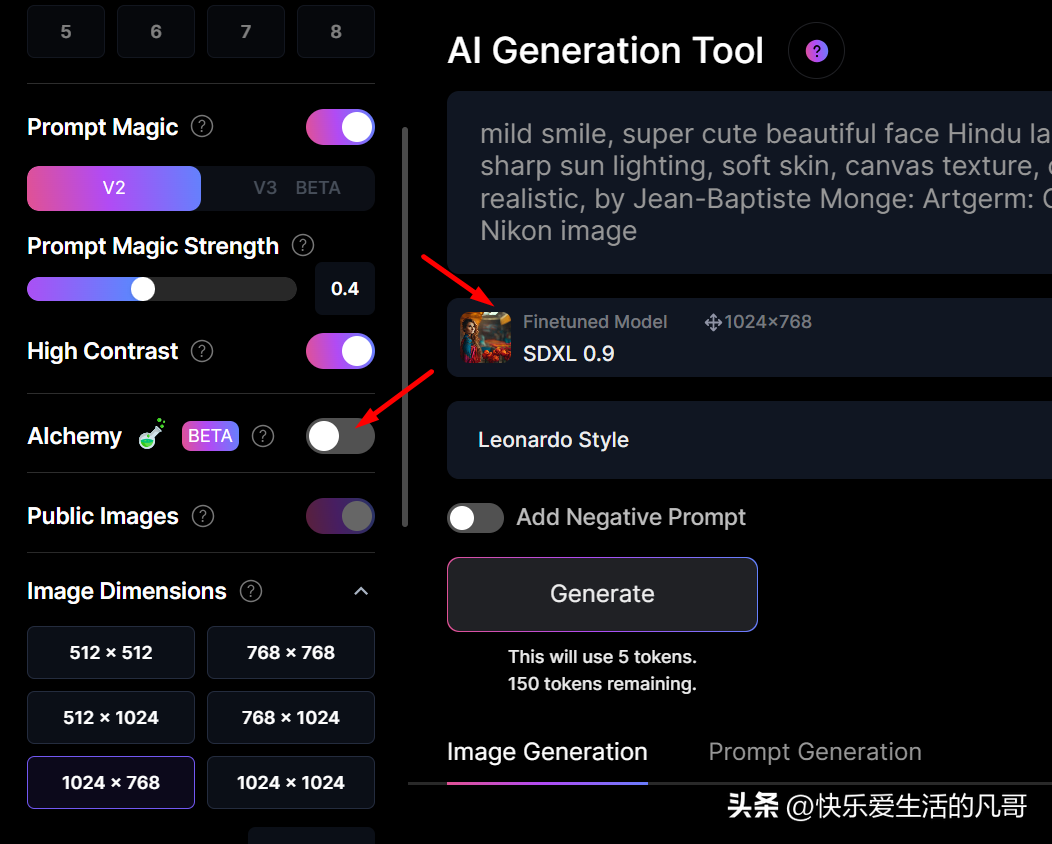Enable the Alchemy toggle

pyautogui.click(x=340, y=436)
